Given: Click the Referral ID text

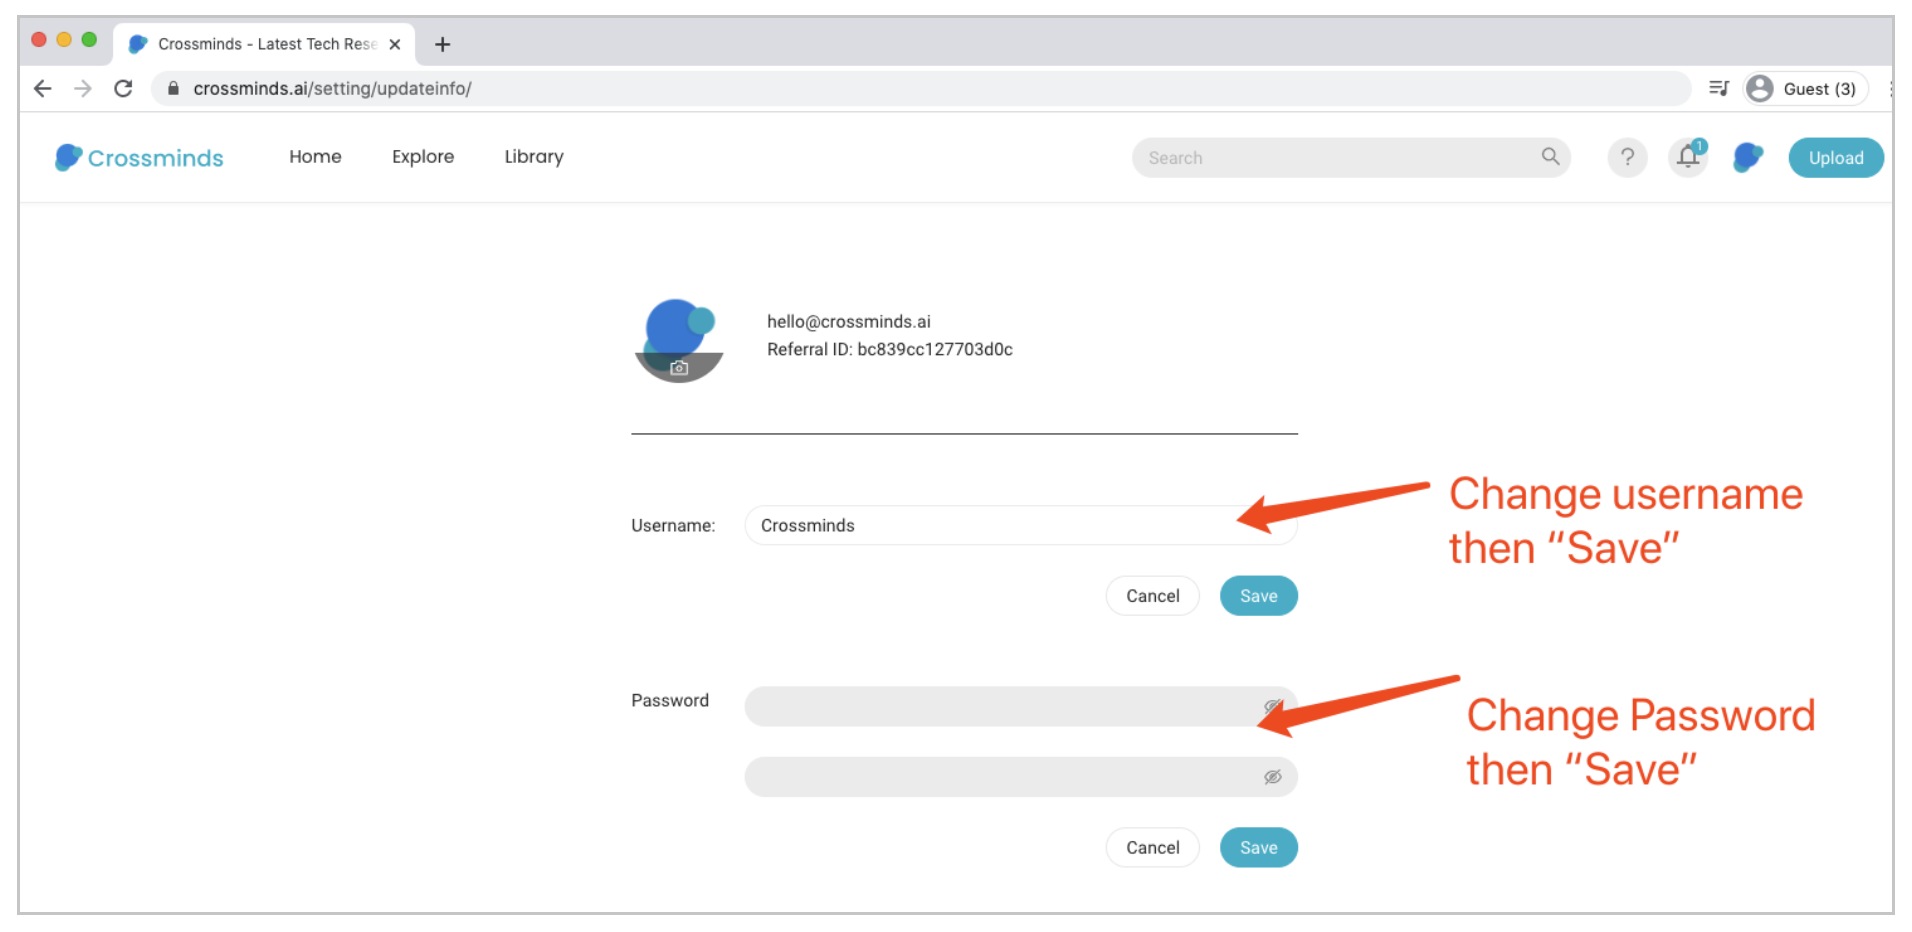Looking at the screenshot, I should pyautogui.click(x=890, y=349).
